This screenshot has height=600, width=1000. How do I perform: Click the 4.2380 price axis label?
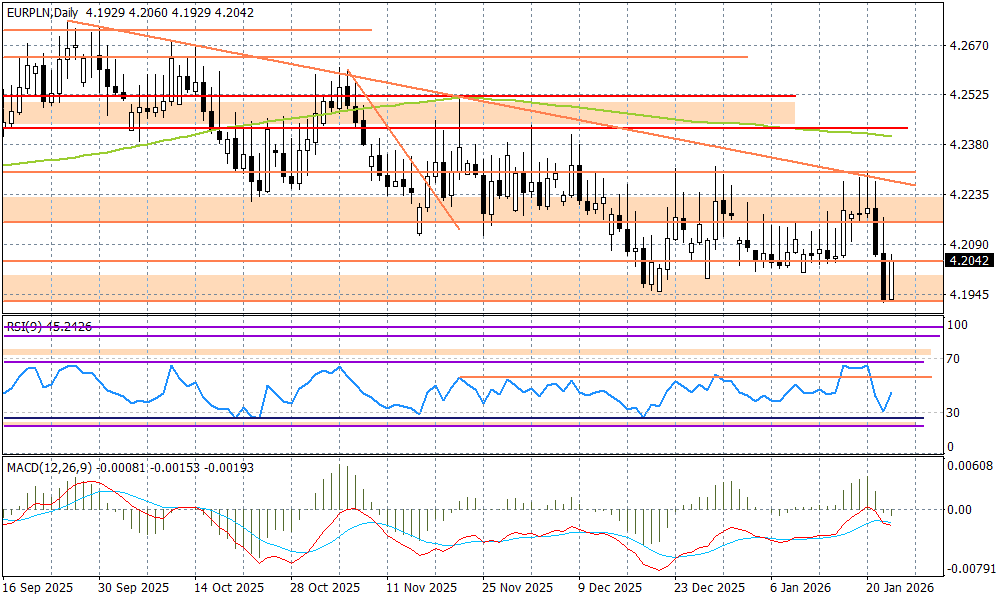click(969, 145)
